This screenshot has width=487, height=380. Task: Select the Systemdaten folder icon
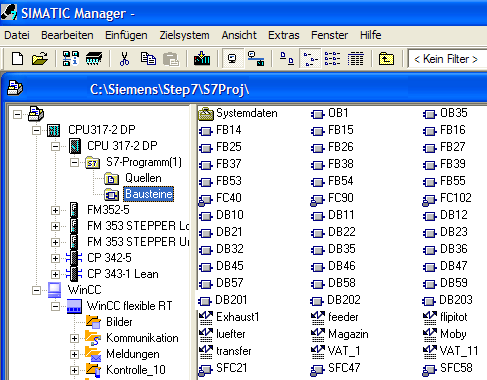206,114
